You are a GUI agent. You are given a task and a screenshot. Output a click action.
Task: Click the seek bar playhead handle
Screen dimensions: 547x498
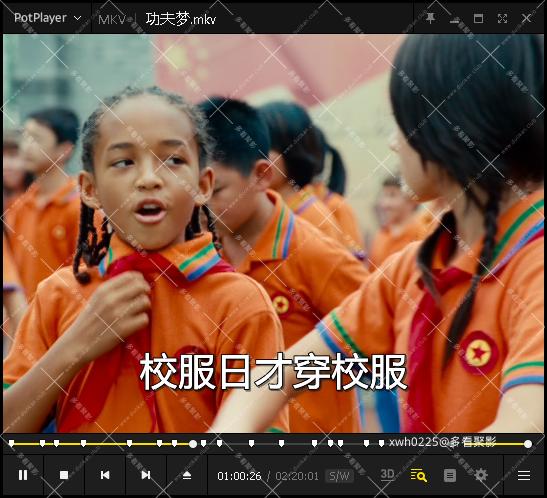click(193, 444)
